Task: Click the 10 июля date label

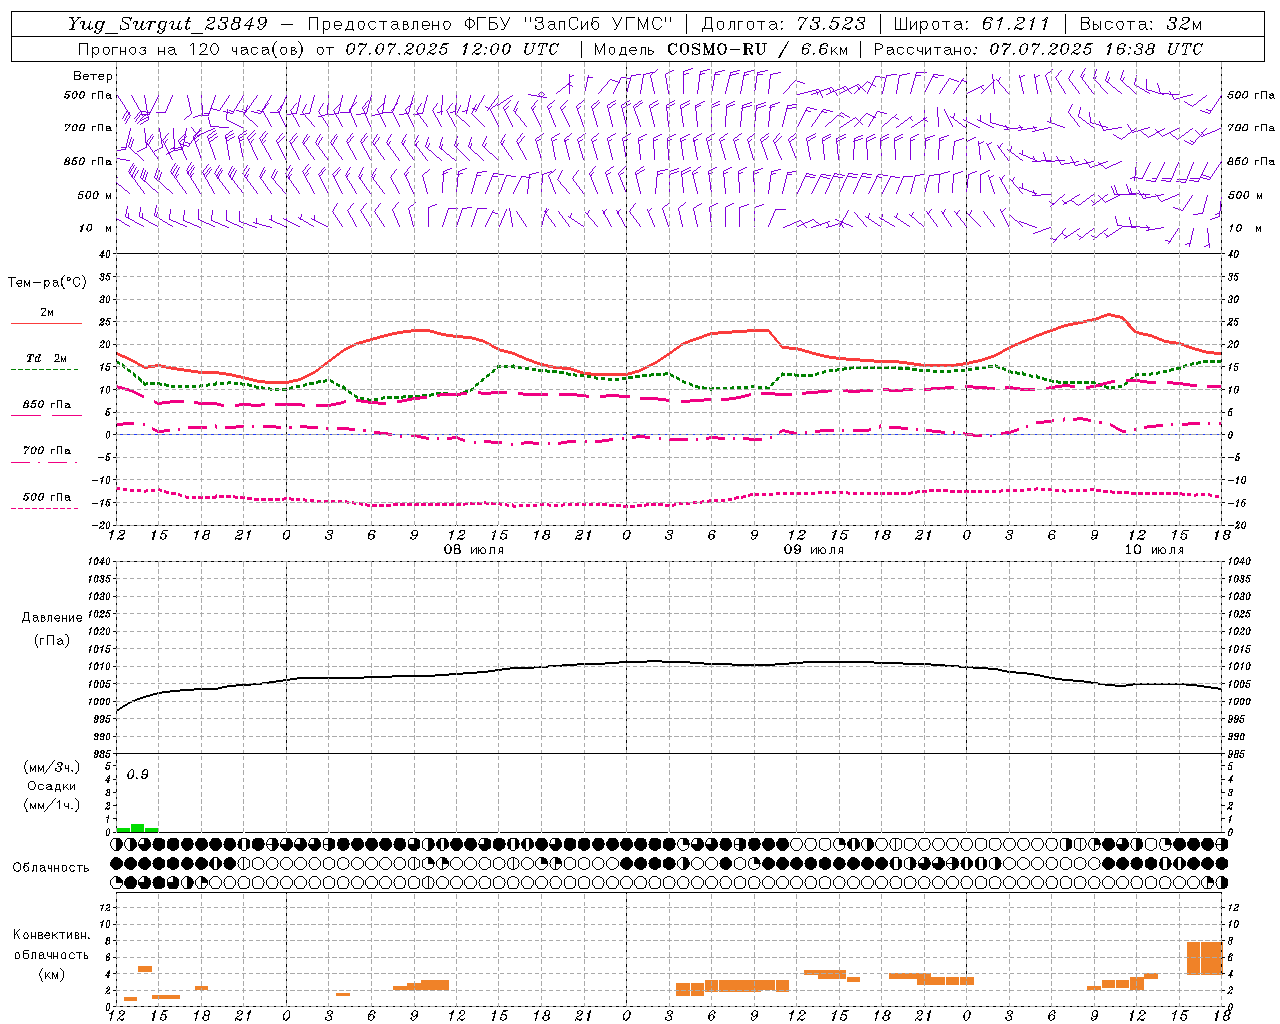Action: [1154, 550]
